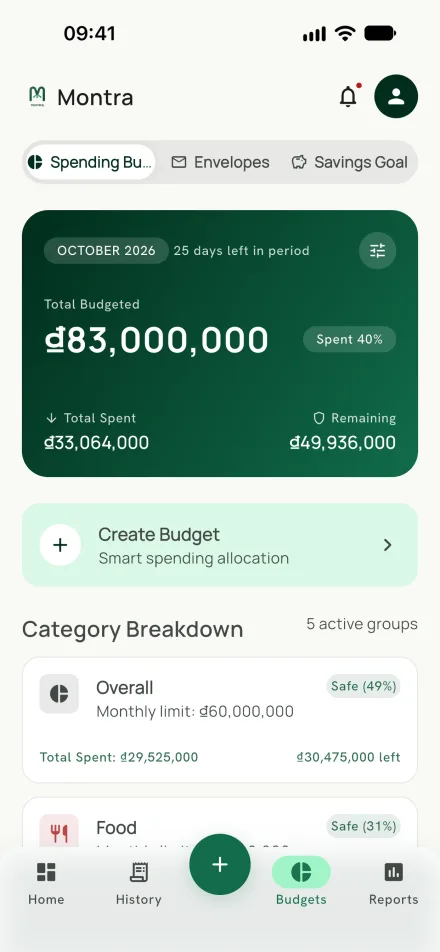Tap the plus circle in Create Budget
Screen dimensions: 440x952
click(60, 545)
